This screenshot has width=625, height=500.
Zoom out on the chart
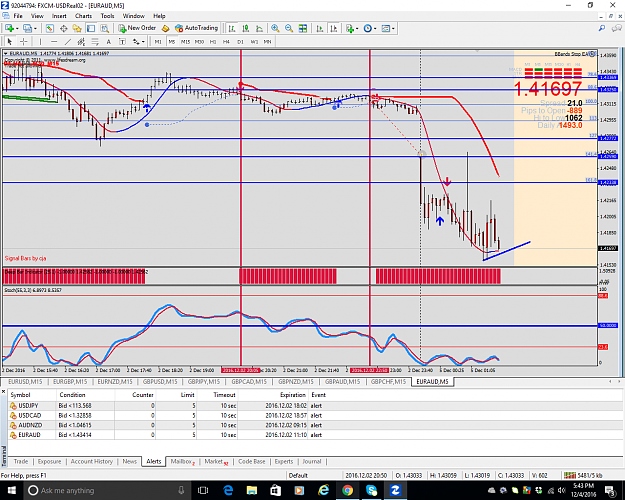(x=289, y=28)
